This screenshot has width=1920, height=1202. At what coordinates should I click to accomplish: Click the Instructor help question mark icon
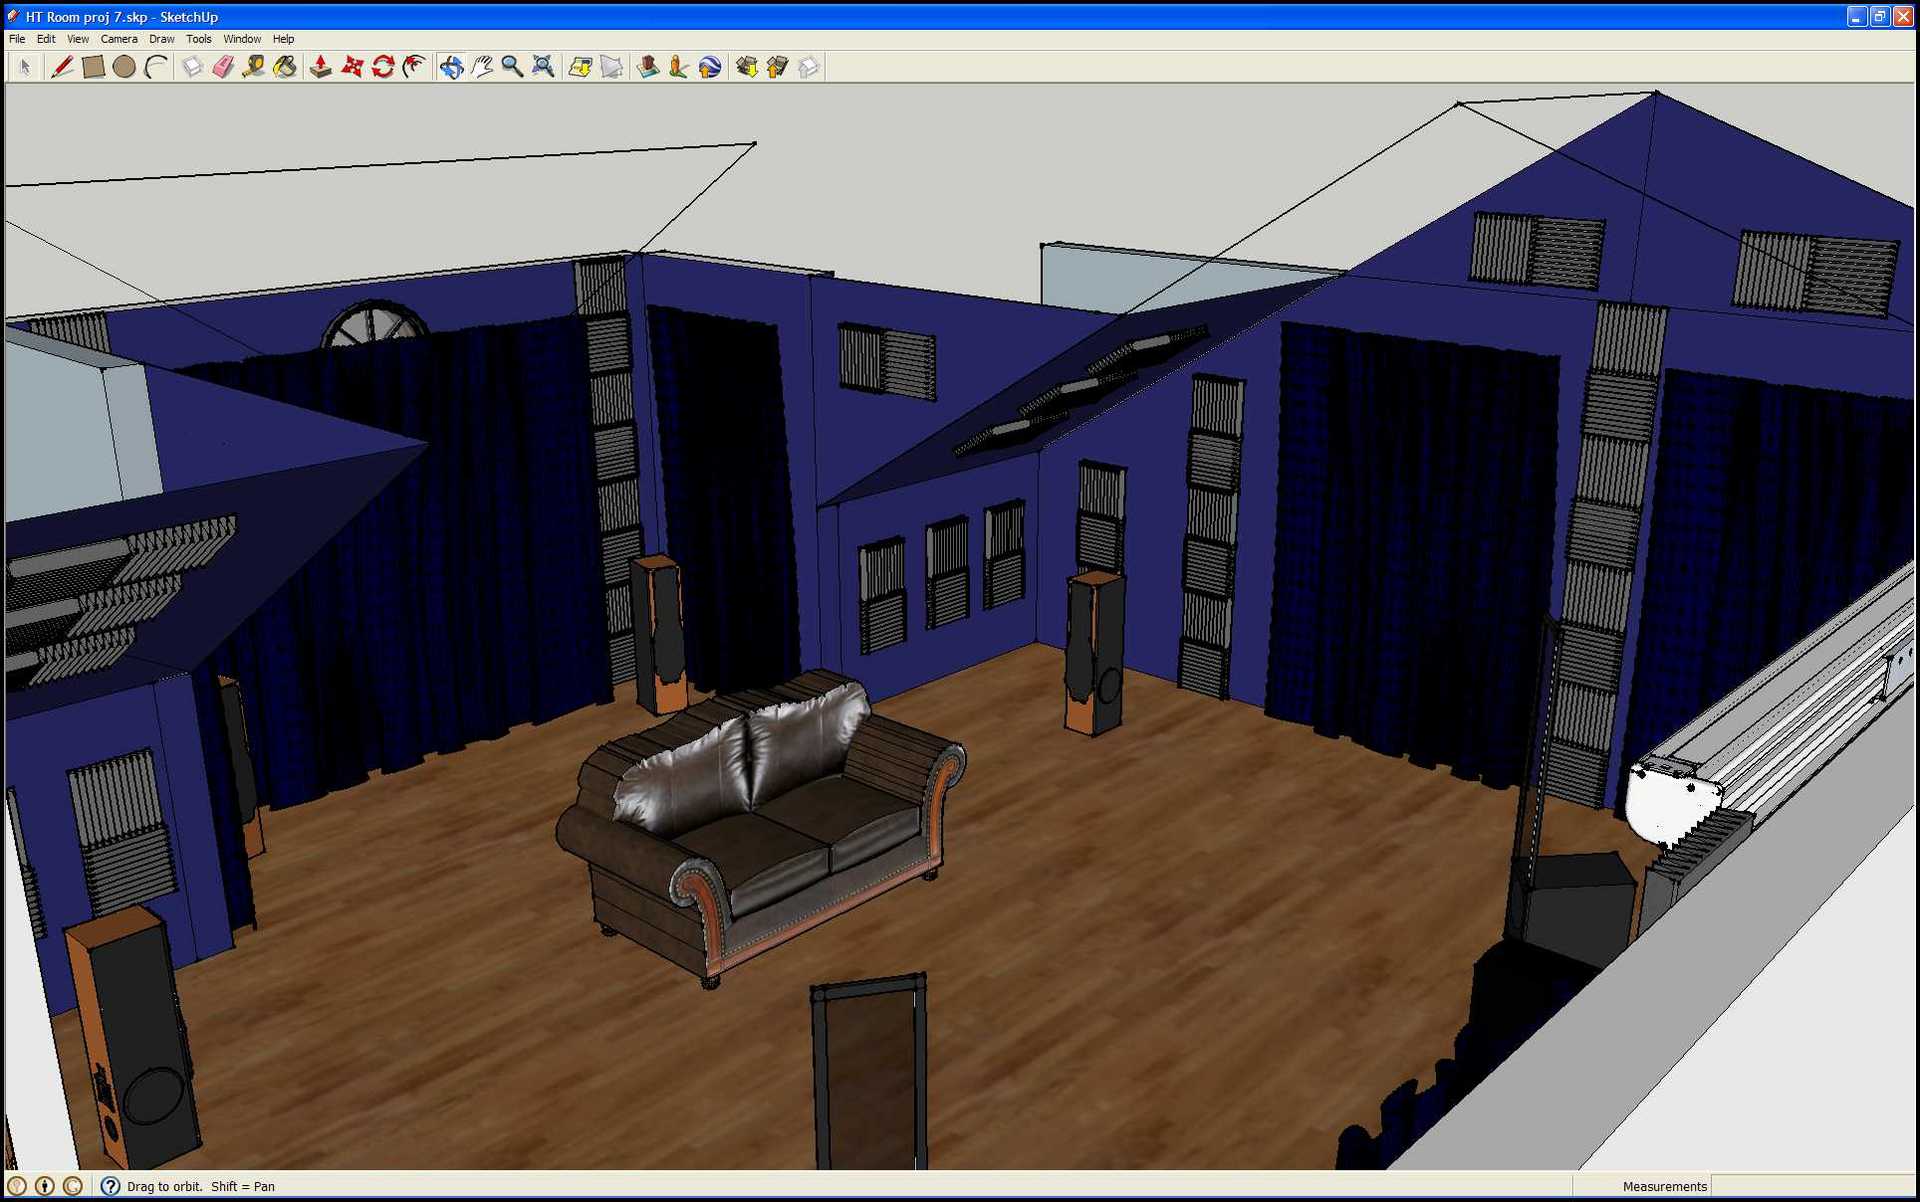110,1186
